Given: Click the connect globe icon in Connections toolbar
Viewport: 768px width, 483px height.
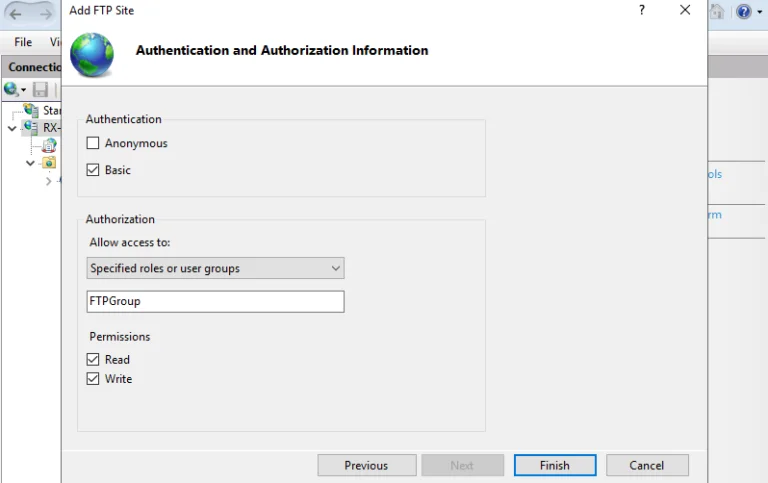Looking at the screenshot, I should point(11,89).
